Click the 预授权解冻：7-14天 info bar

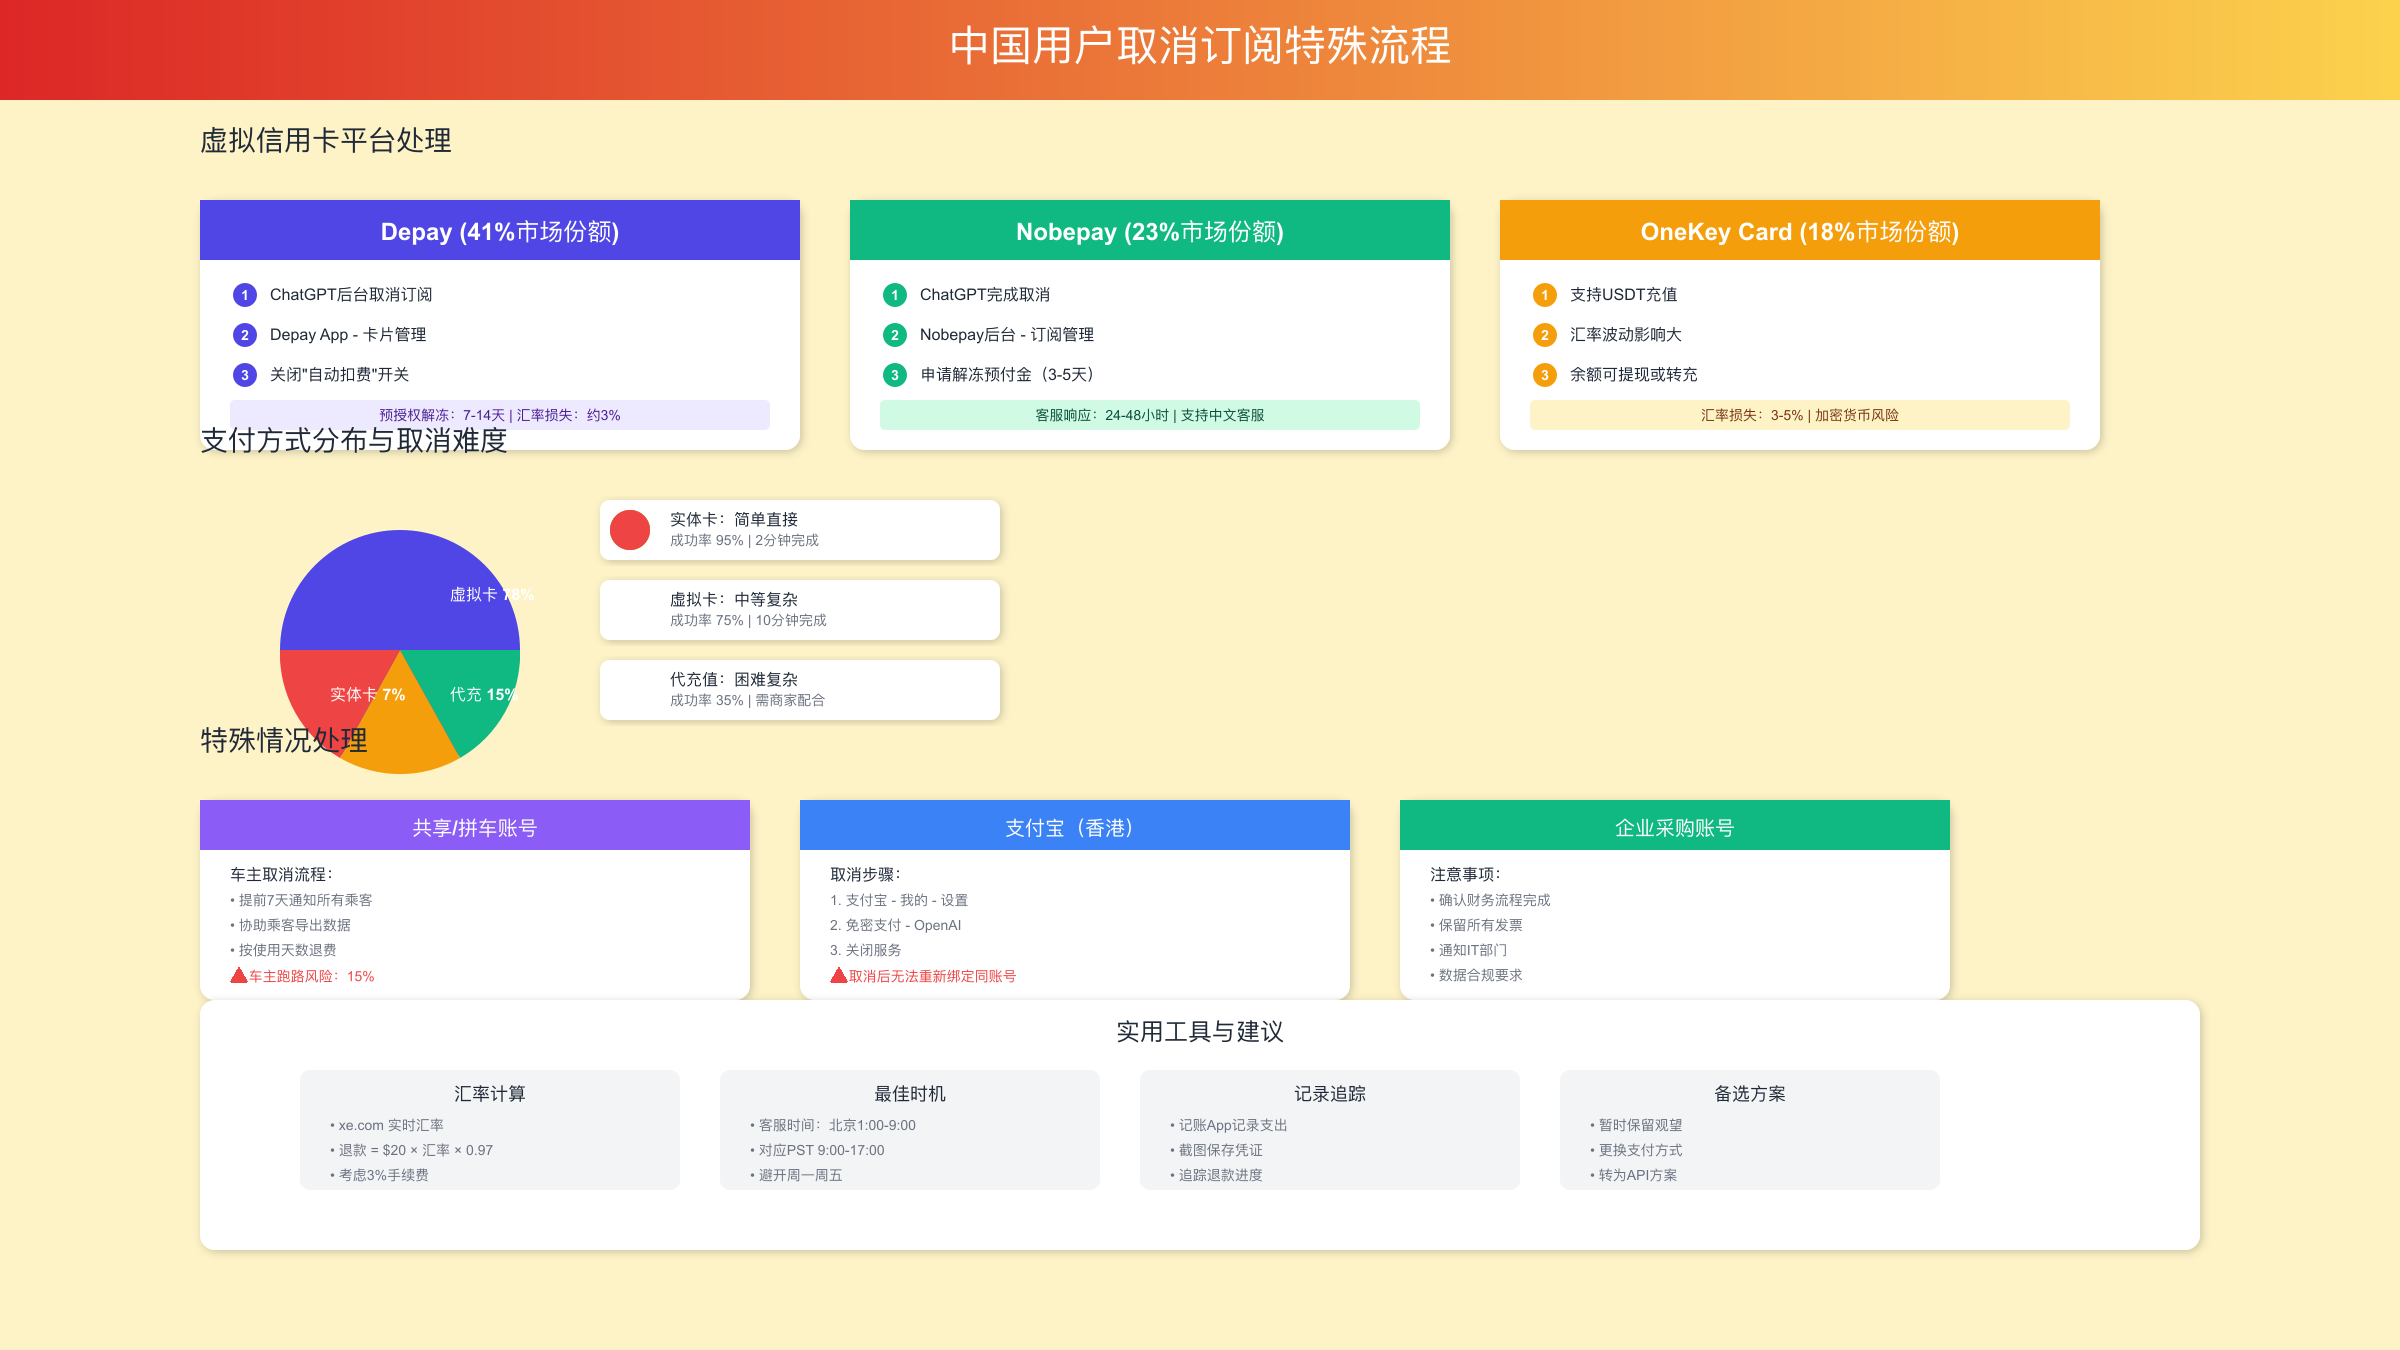[500, 415]
